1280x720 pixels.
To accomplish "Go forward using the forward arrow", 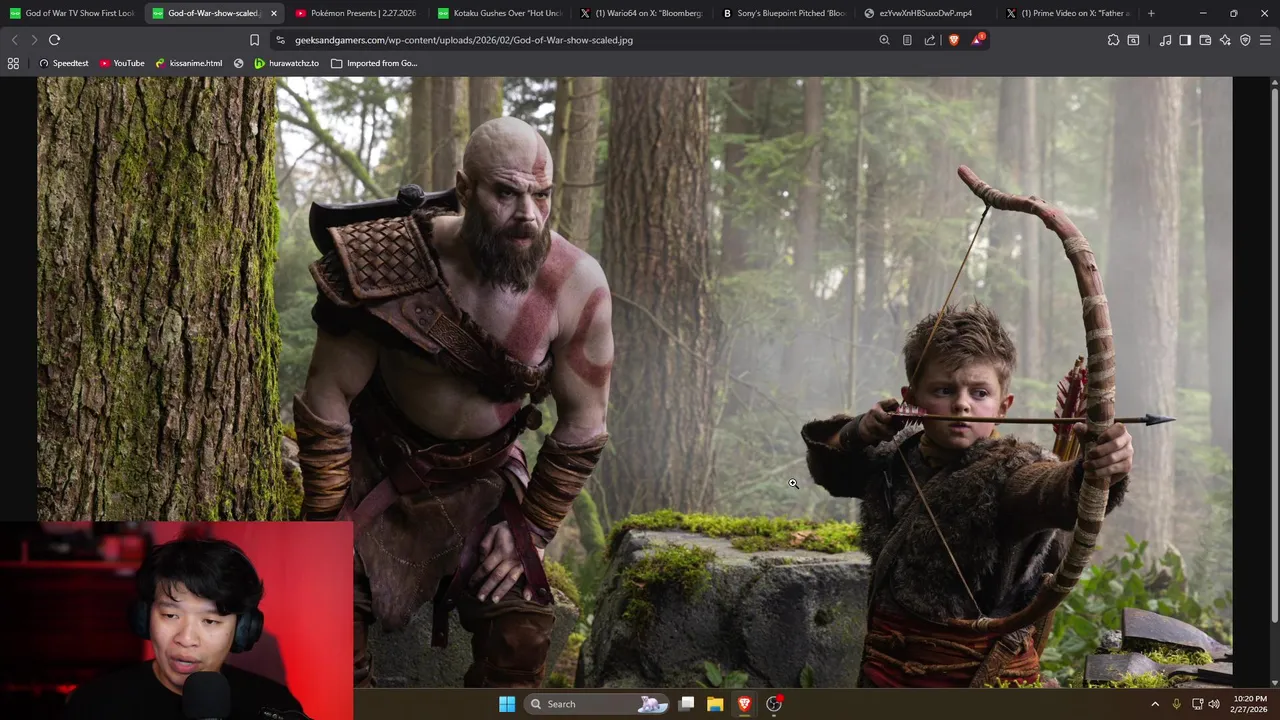I will 34,40.
